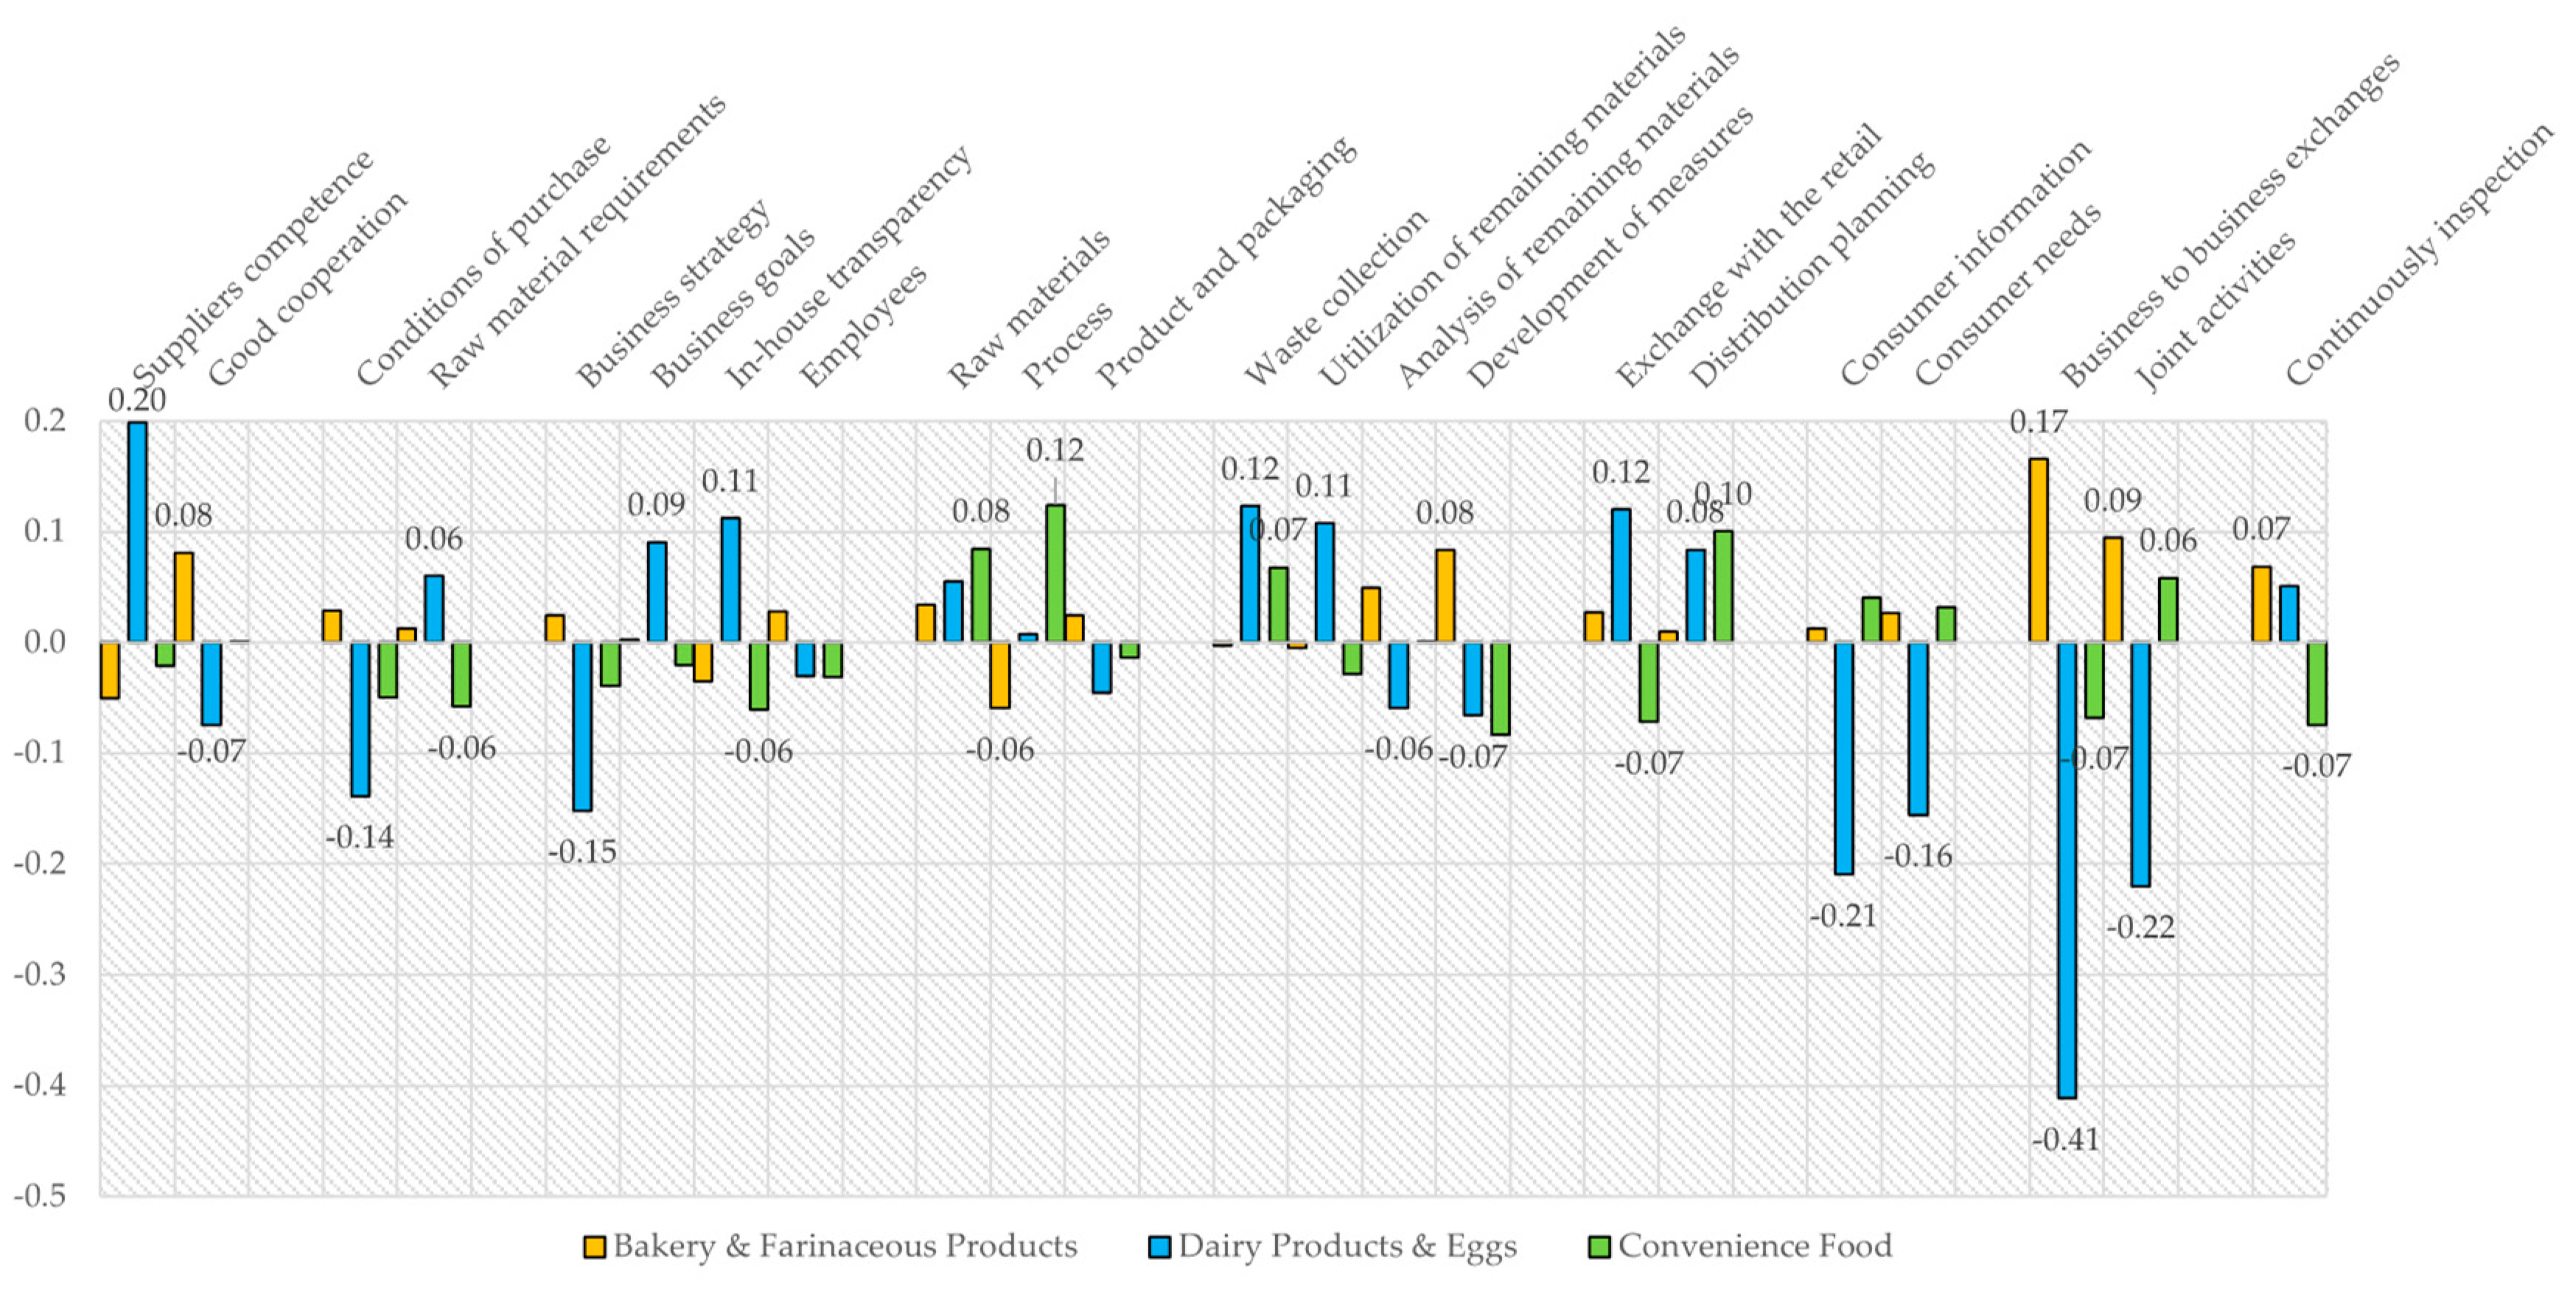Click the "Continuously inspection" category label

(2418, 255)
